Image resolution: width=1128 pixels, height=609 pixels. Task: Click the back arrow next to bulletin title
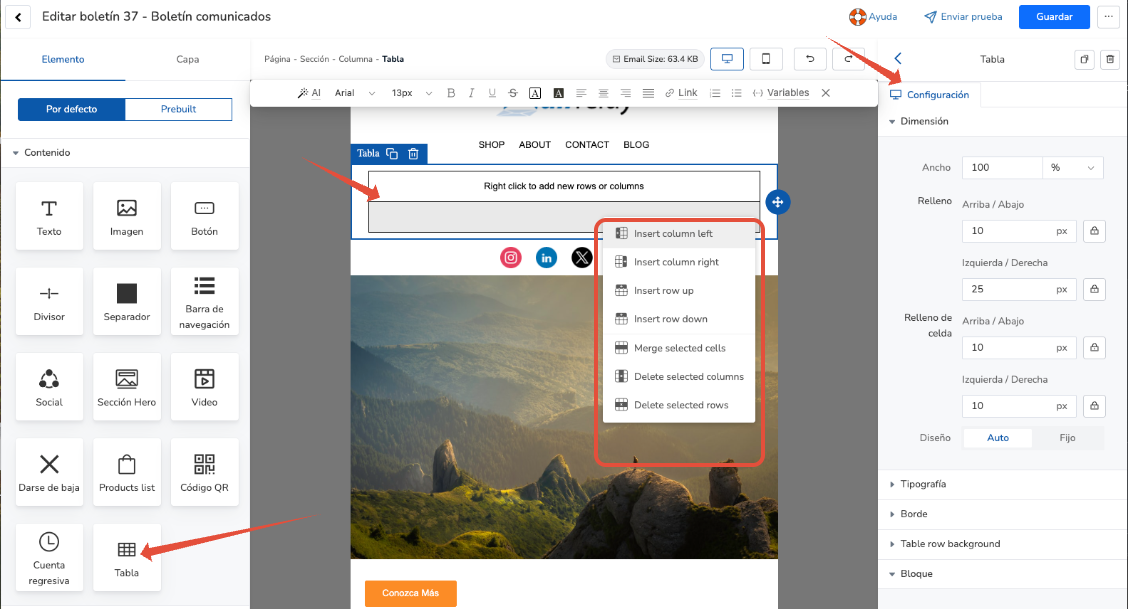[18, 17]
